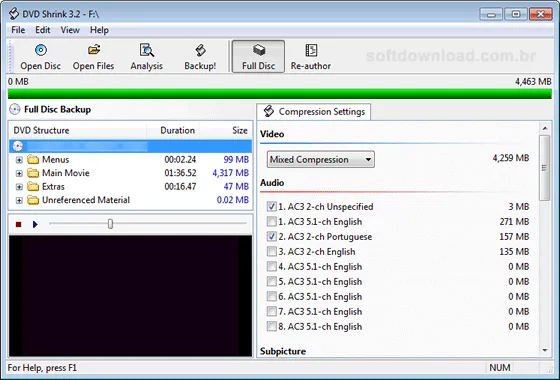Click the Duration column header
This screenshot has width=560, height=380.
pyautogui.click(x=173, y=130)
